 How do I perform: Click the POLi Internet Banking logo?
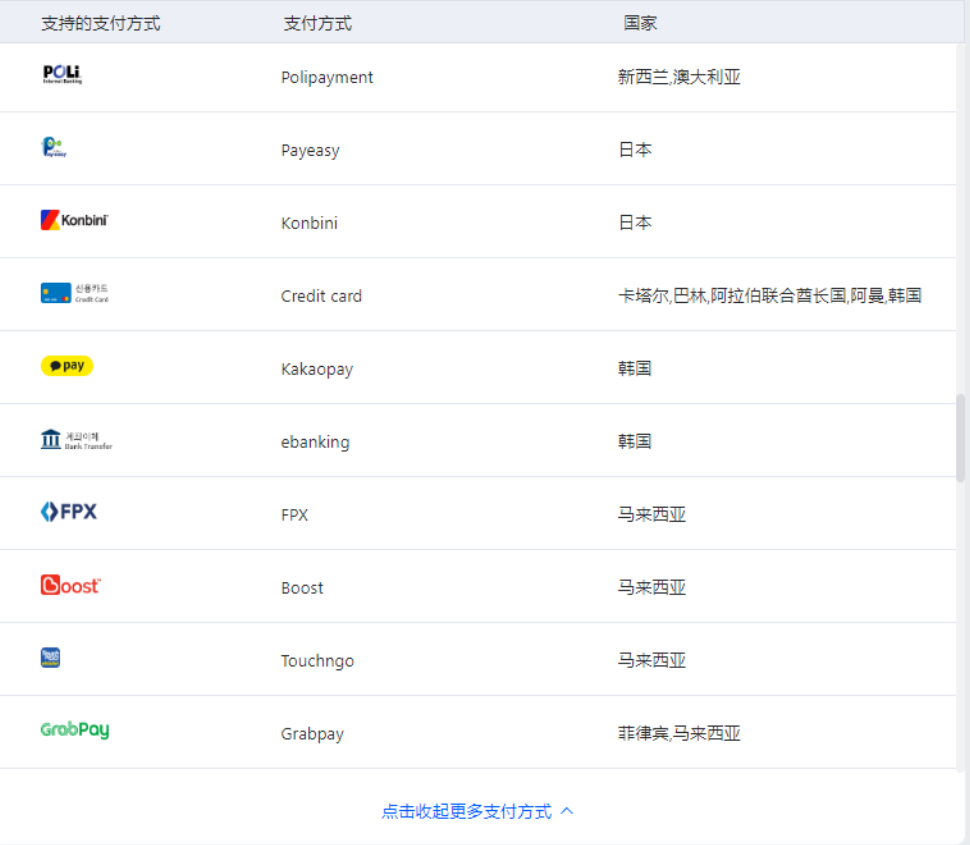point(62,74)
